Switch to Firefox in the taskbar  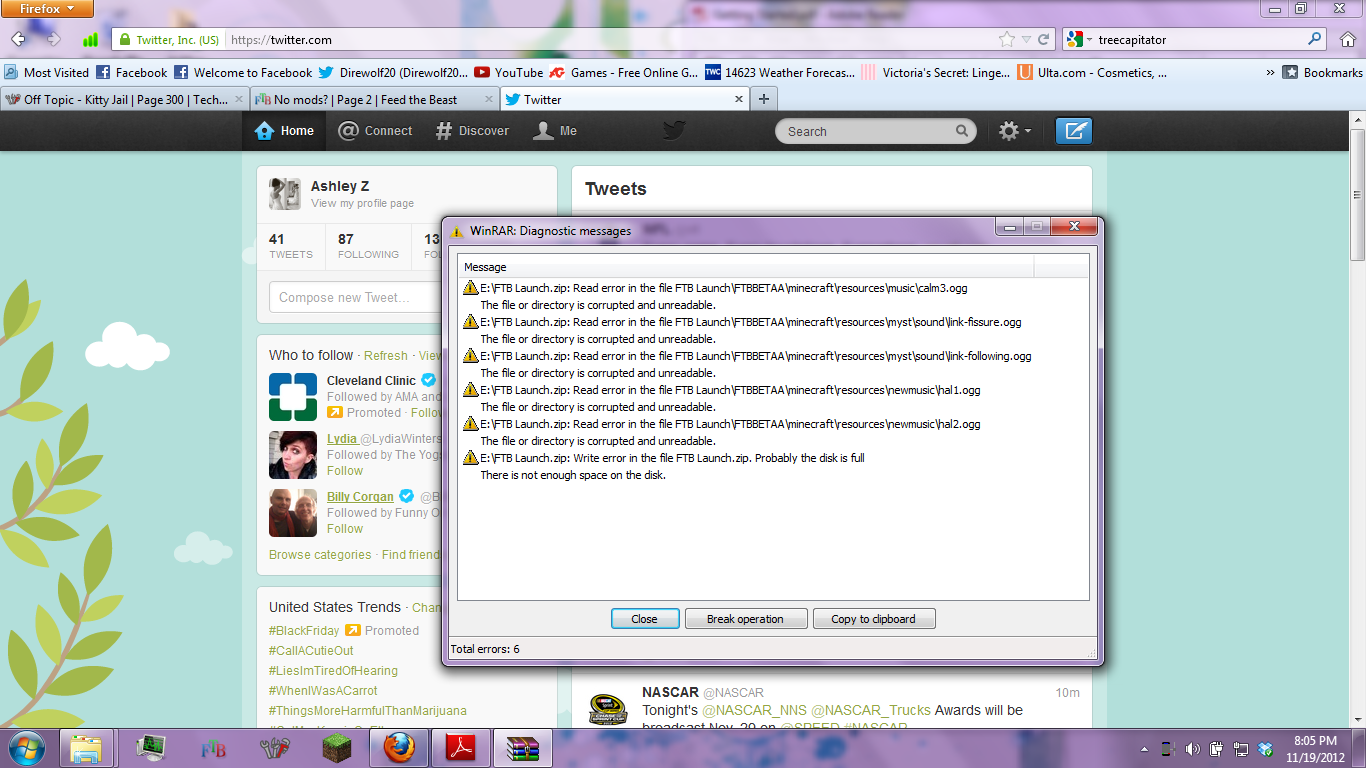tap(399, 748)
